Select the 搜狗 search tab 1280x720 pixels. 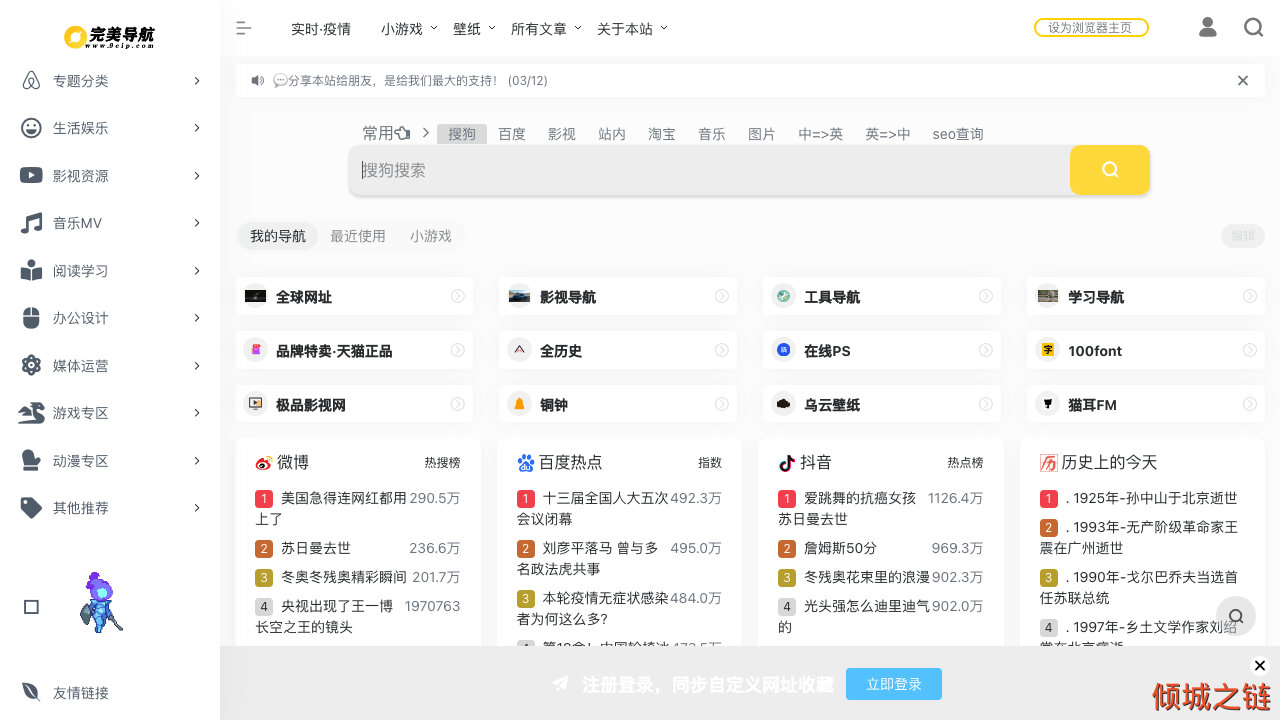(462, 133)
